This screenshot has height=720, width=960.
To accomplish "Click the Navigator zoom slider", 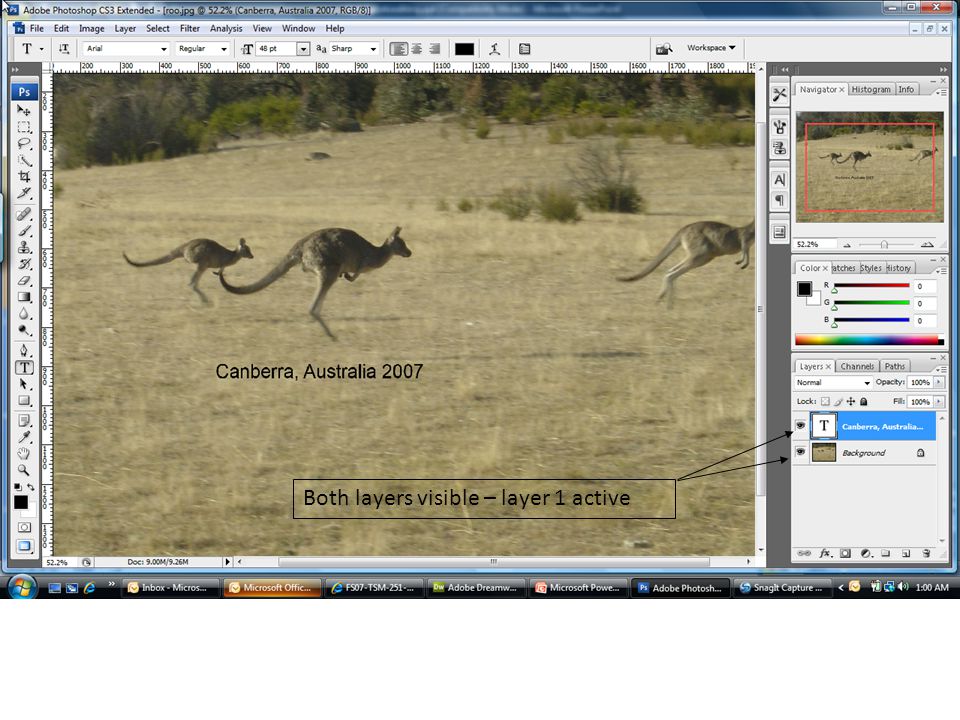I will (x=883, y=244).
